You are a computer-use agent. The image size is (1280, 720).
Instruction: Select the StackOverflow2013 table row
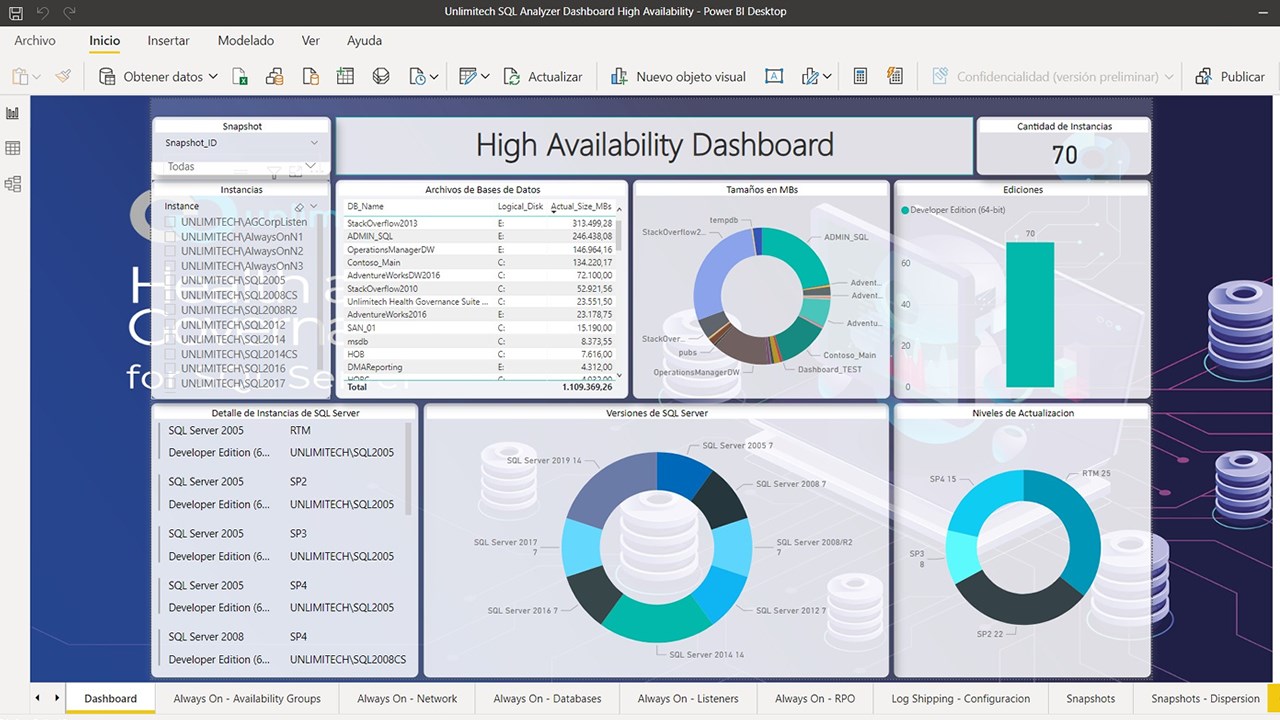pos(479,223)
